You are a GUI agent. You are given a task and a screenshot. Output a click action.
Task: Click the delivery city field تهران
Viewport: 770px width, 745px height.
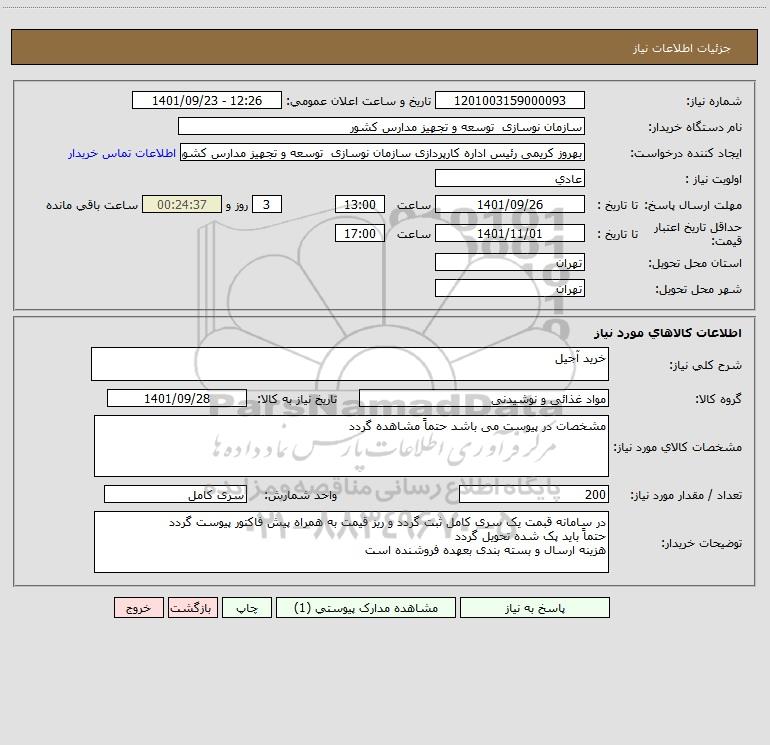pos(510,288)
